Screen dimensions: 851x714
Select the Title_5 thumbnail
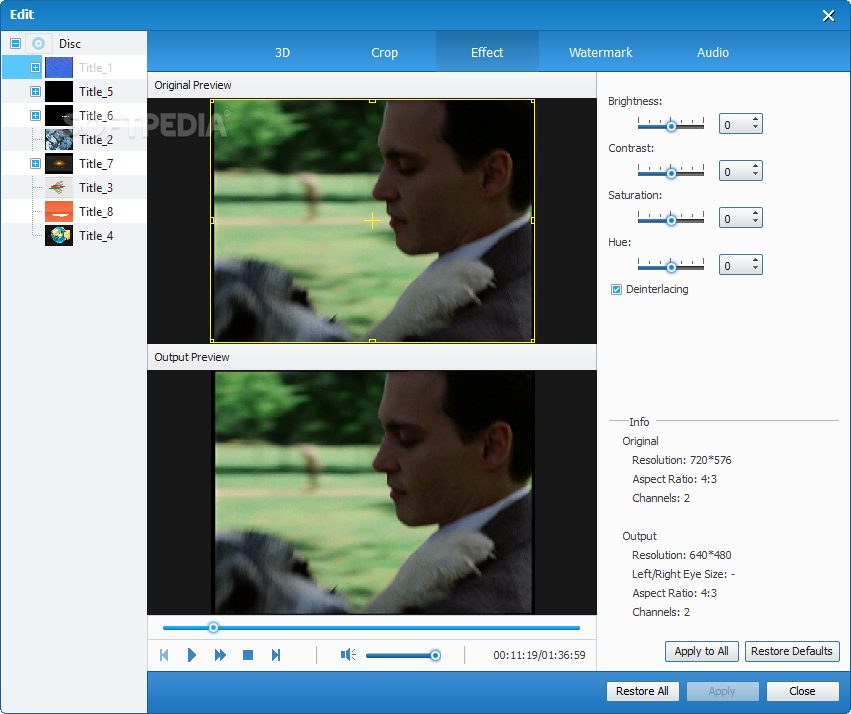[59, 92]
